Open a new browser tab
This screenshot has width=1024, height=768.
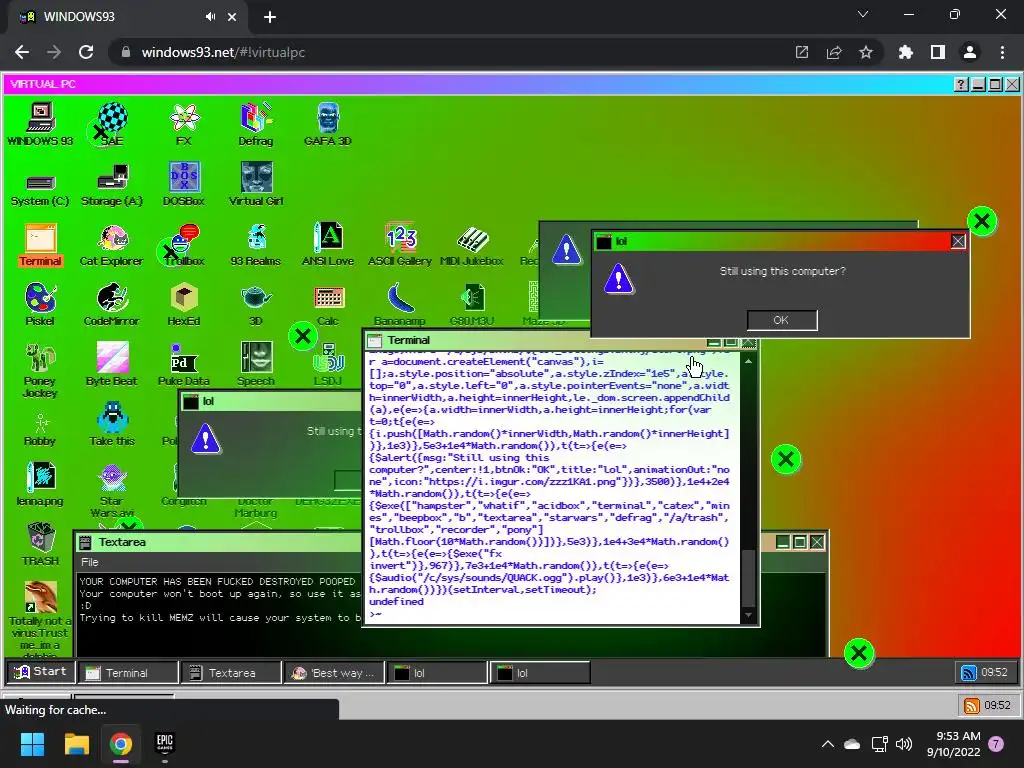tap(270, 18)
